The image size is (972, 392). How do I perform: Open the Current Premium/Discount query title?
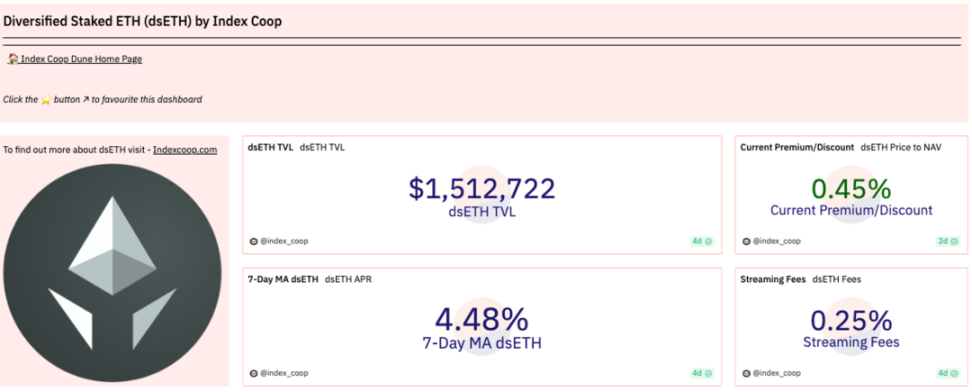tap(797, 148)
